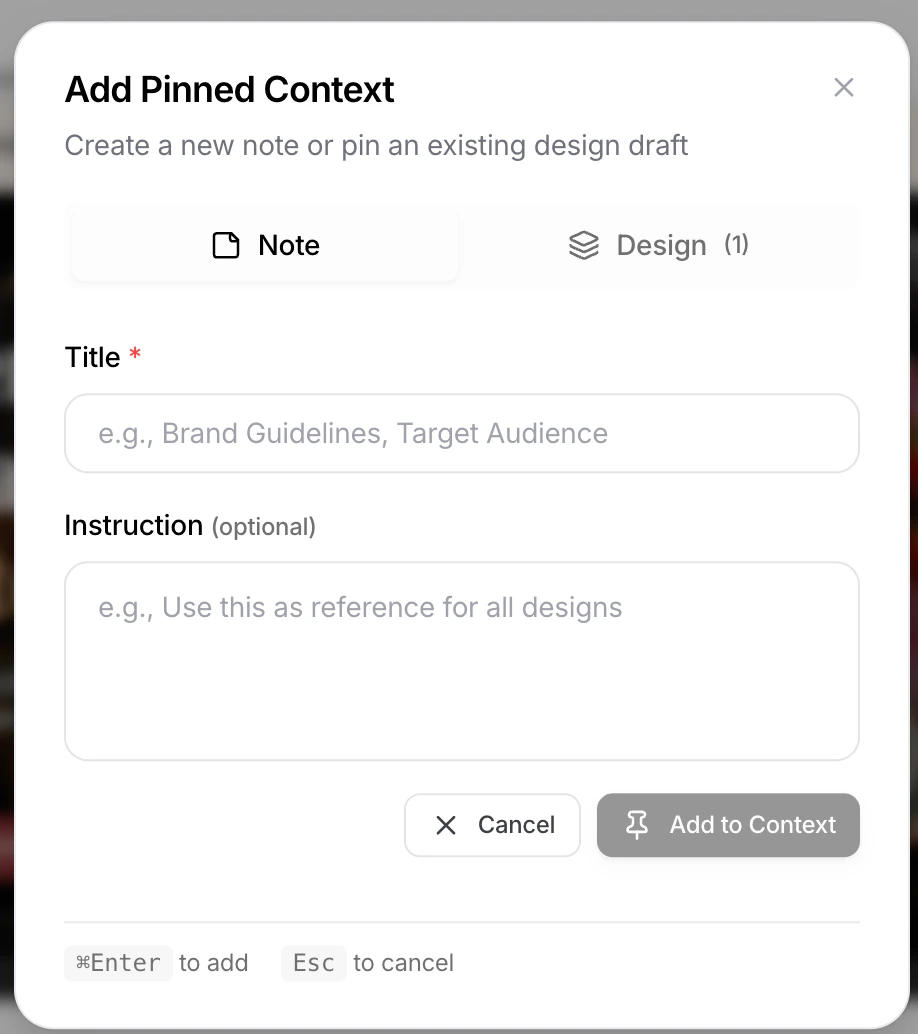
Task: Select the Note tab
Action: pyautogui.click(x=263, y=245)
